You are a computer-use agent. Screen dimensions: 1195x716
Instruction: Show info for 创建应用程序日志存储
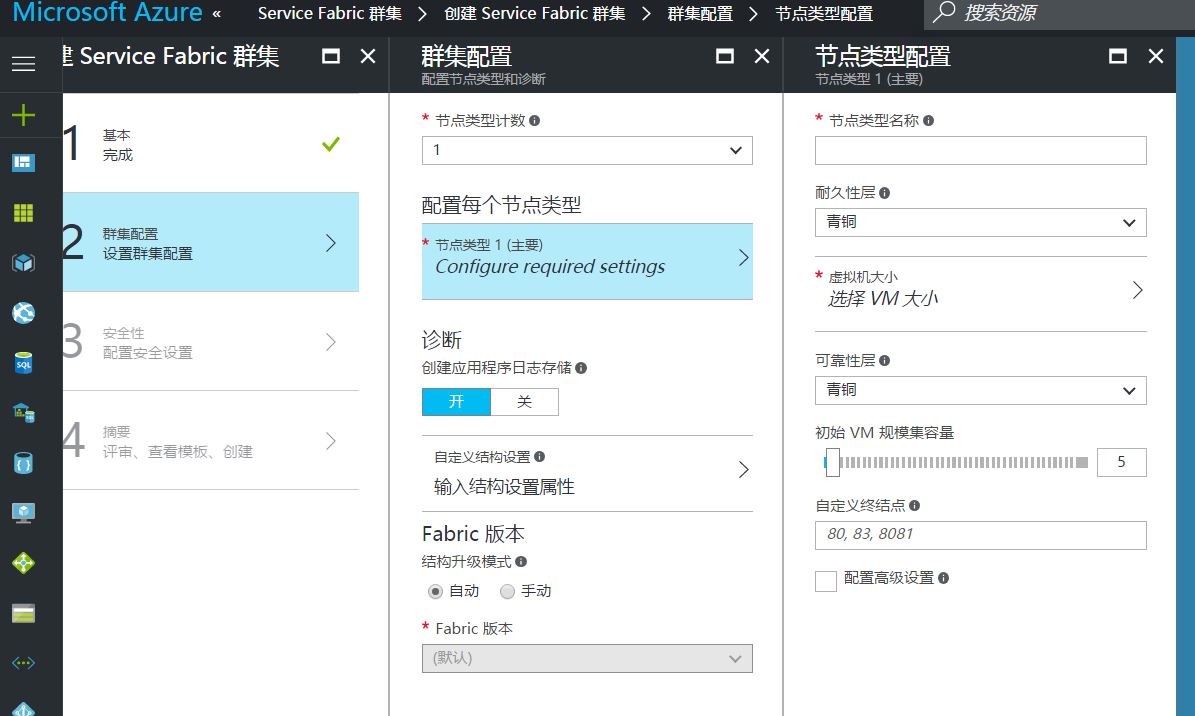click(x=581, y=368)
